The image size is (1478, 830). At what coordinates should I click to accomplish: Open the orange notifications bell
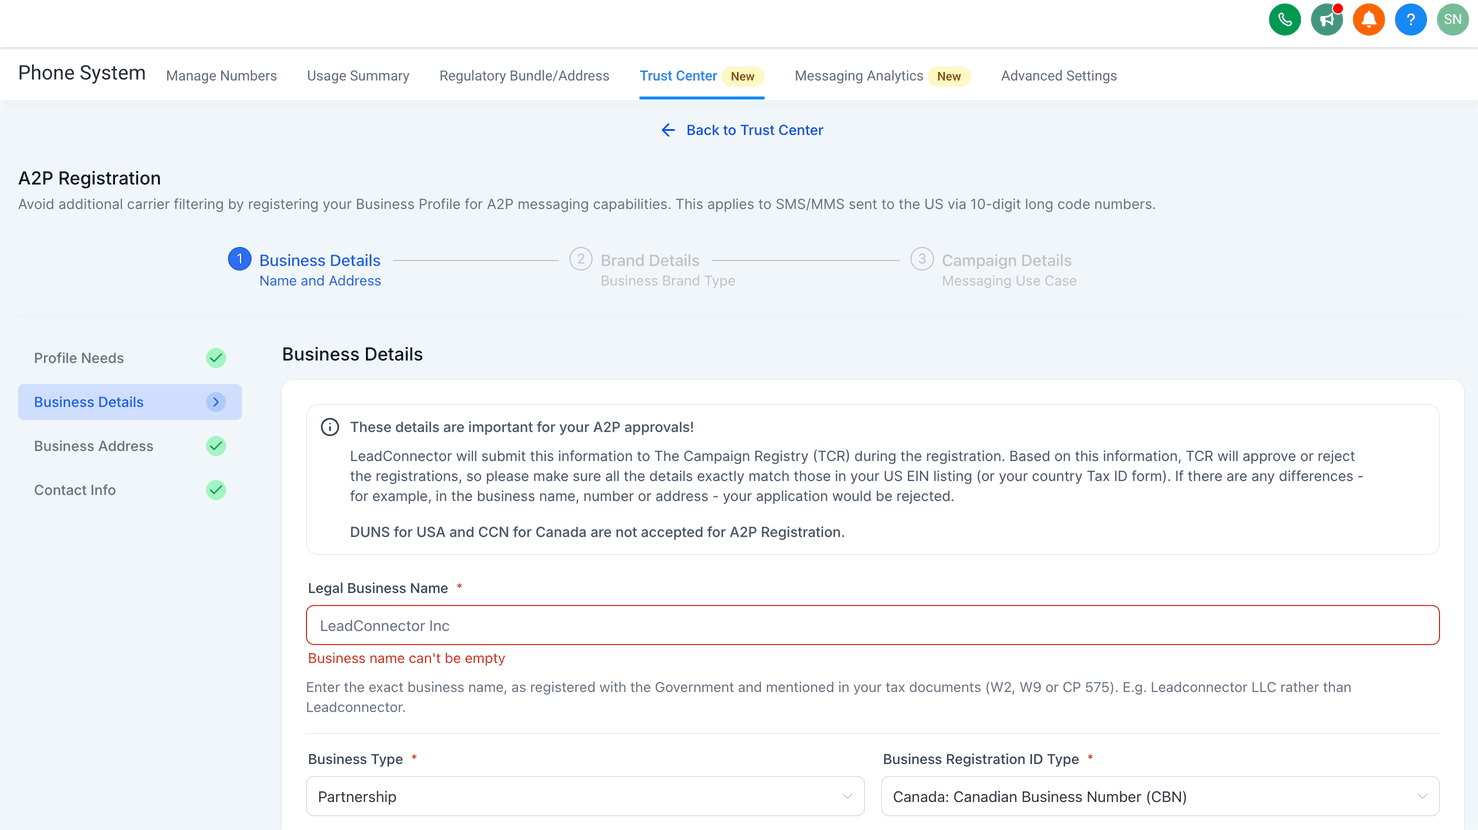pos(1369,20)
